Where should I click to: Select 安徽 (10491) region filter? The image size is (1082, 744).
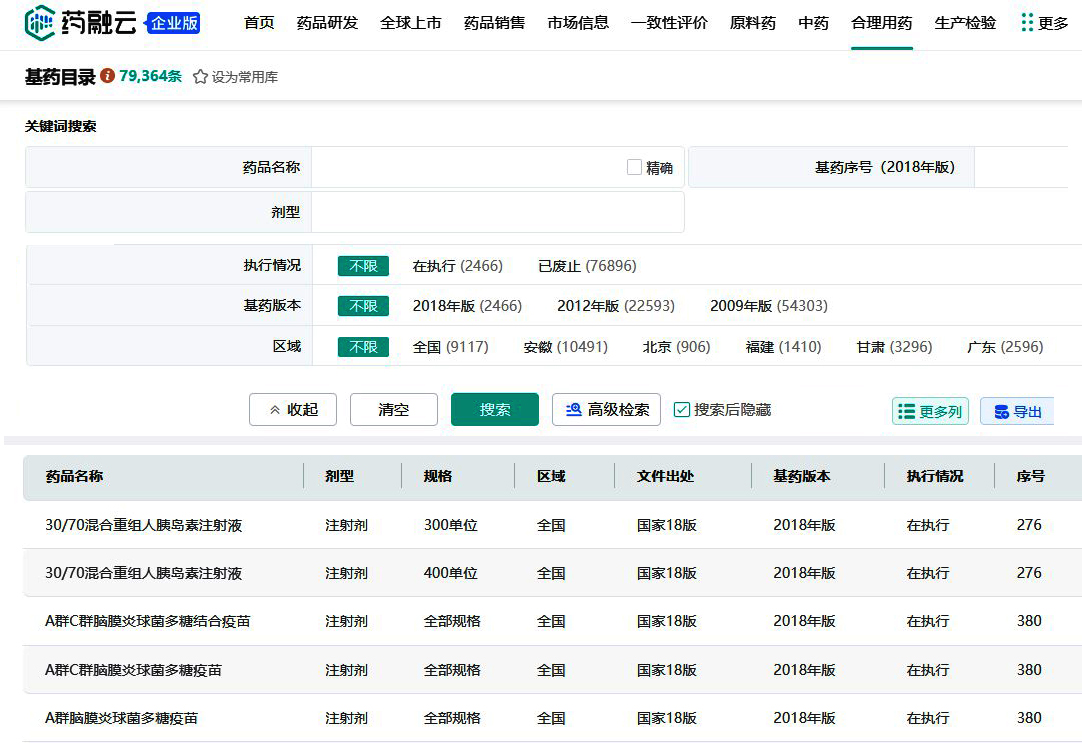click(x=565, y=347)
